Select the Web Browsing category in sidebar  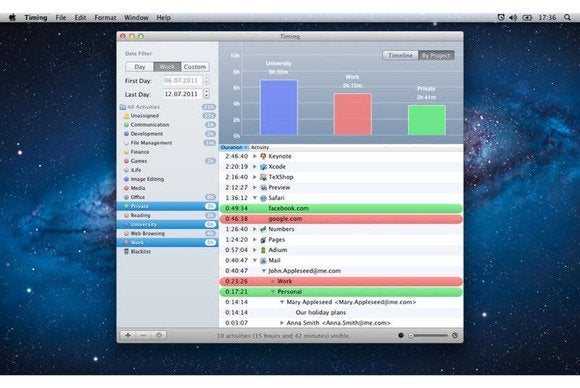click(x=168, y=233)
